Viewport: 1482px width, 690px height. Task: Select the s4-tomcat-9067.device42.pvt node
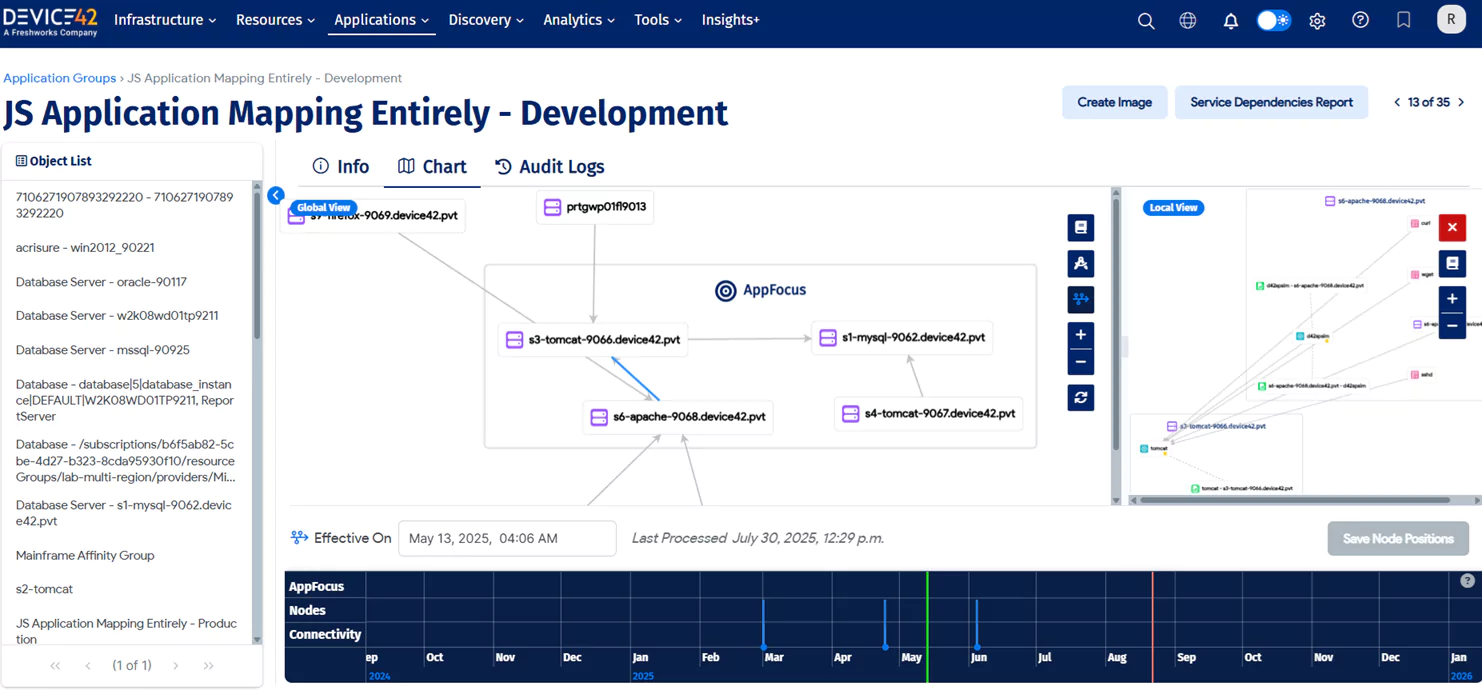pyautogui.click(x=929, y=413)
